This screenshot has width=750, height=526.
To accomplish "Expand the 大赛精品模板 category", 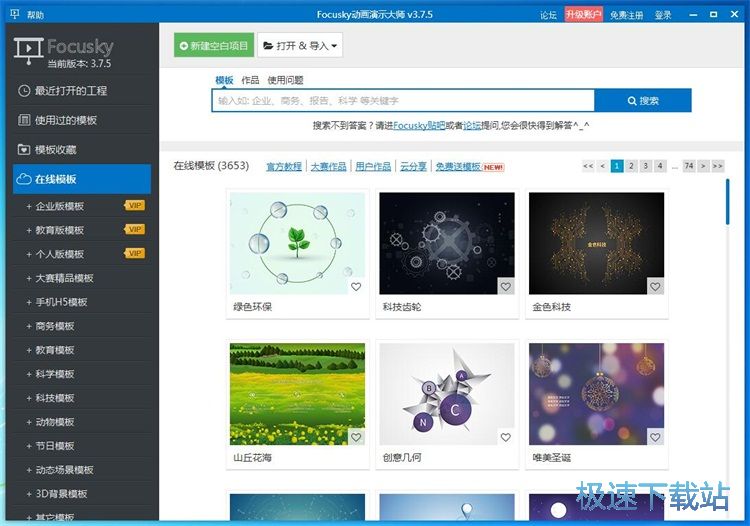I will click(29, 278).
